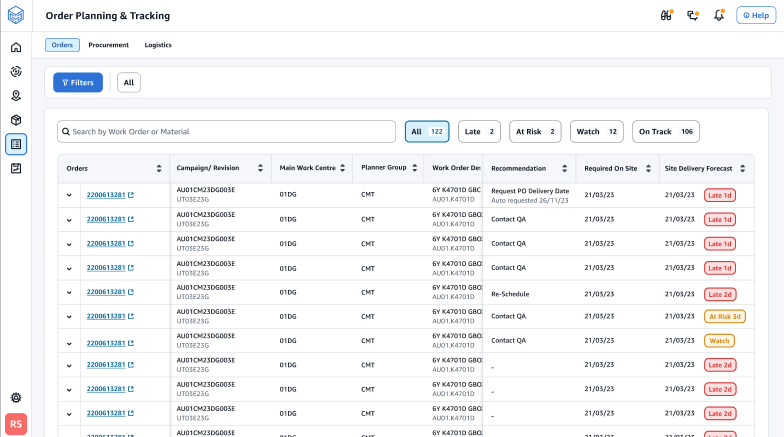Open the Help button

(755, 15)
